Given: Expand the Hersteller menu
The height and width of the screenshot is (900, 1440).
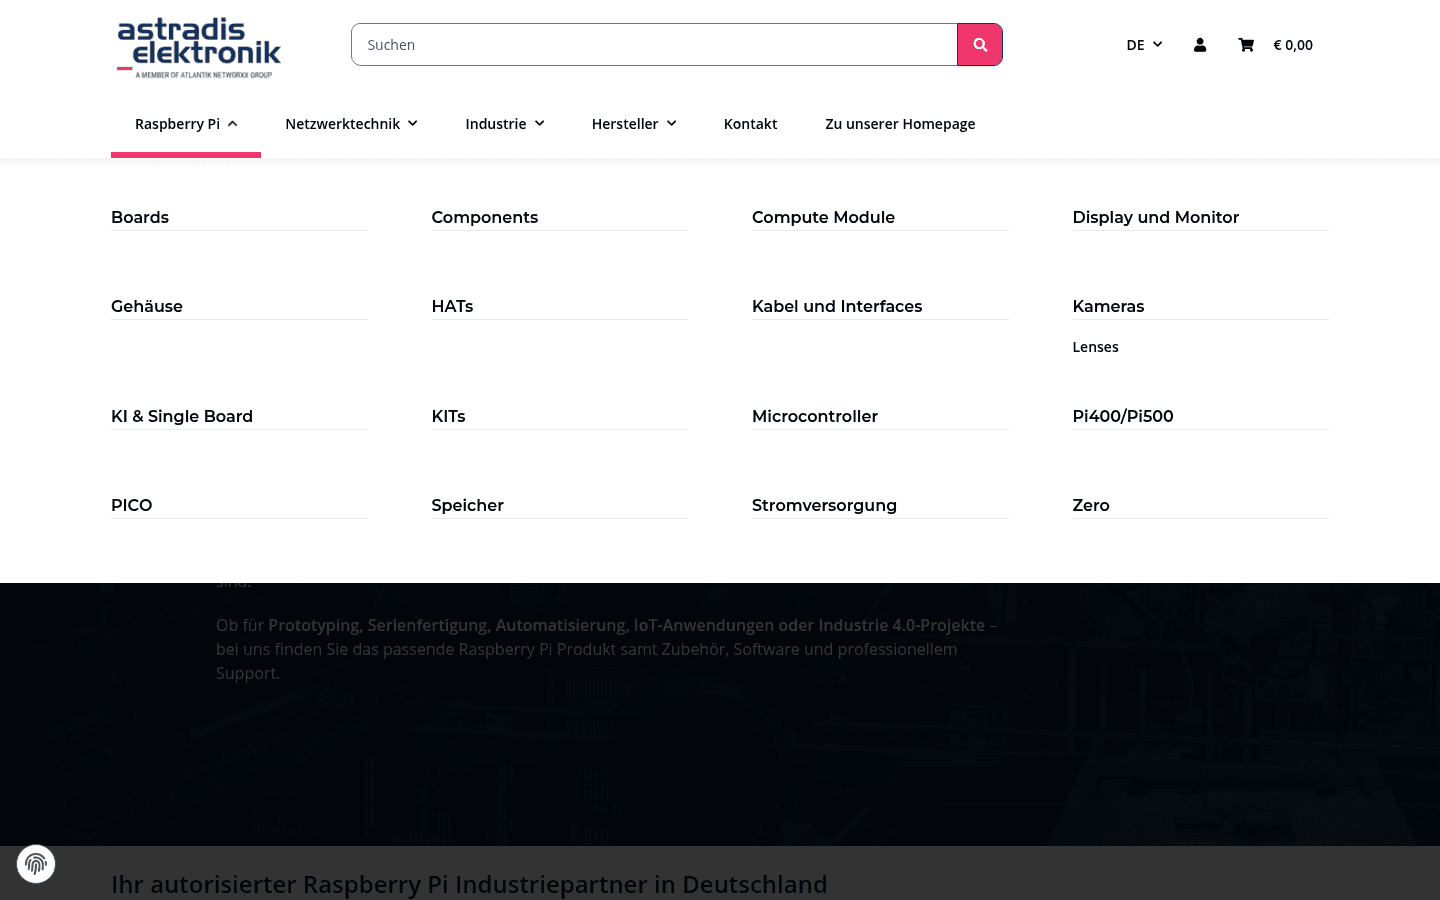Looking at the screenshot, I should pyautogui.click(x=634, y=124).
